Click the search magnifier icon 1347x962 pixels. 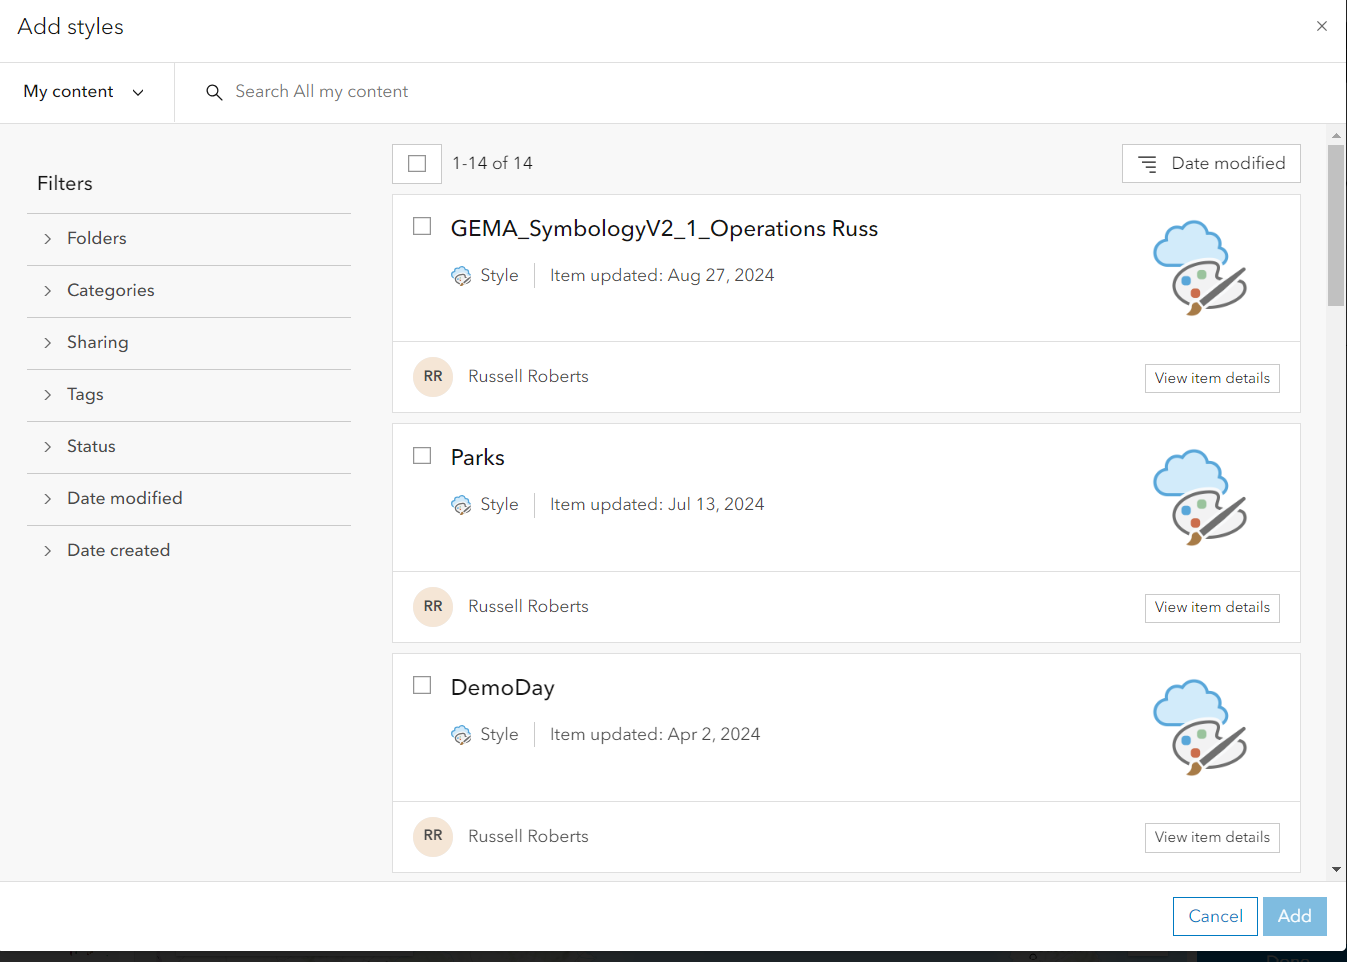coord(214,92)
